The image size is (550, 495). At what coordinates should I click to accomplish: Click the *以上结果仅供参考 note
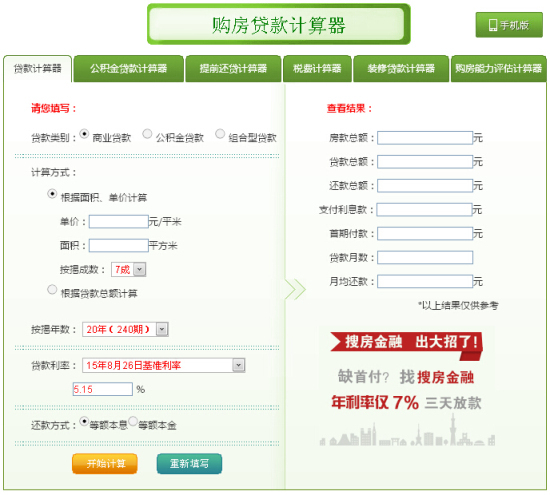click(x=458, y=306)
